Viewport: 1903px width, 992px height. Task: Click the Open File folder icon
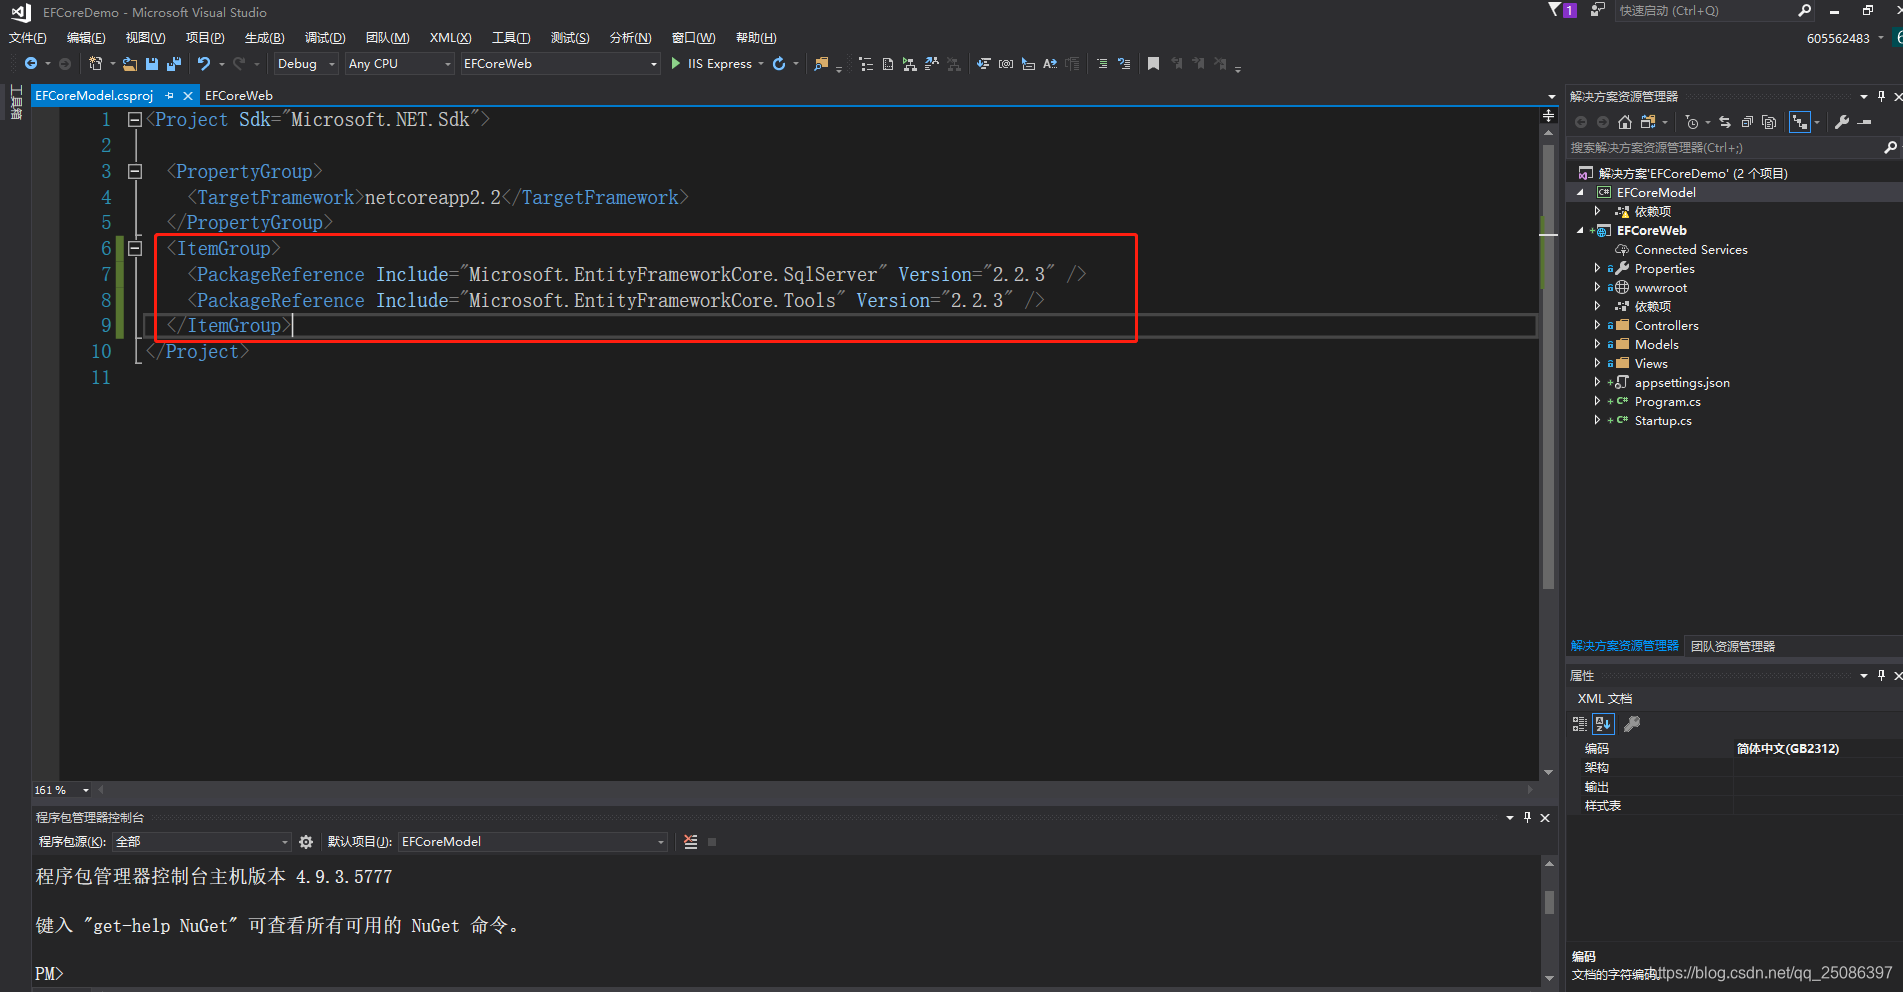tap(130, 64)
